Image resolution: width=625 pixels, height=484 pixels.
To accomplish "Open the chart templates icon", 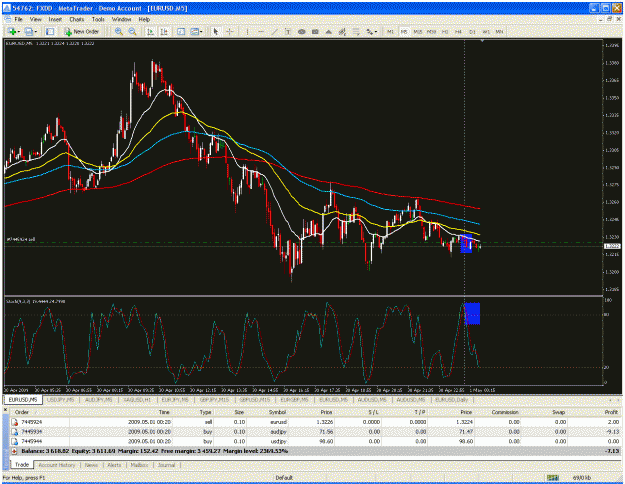I will (x=195, y=31).
